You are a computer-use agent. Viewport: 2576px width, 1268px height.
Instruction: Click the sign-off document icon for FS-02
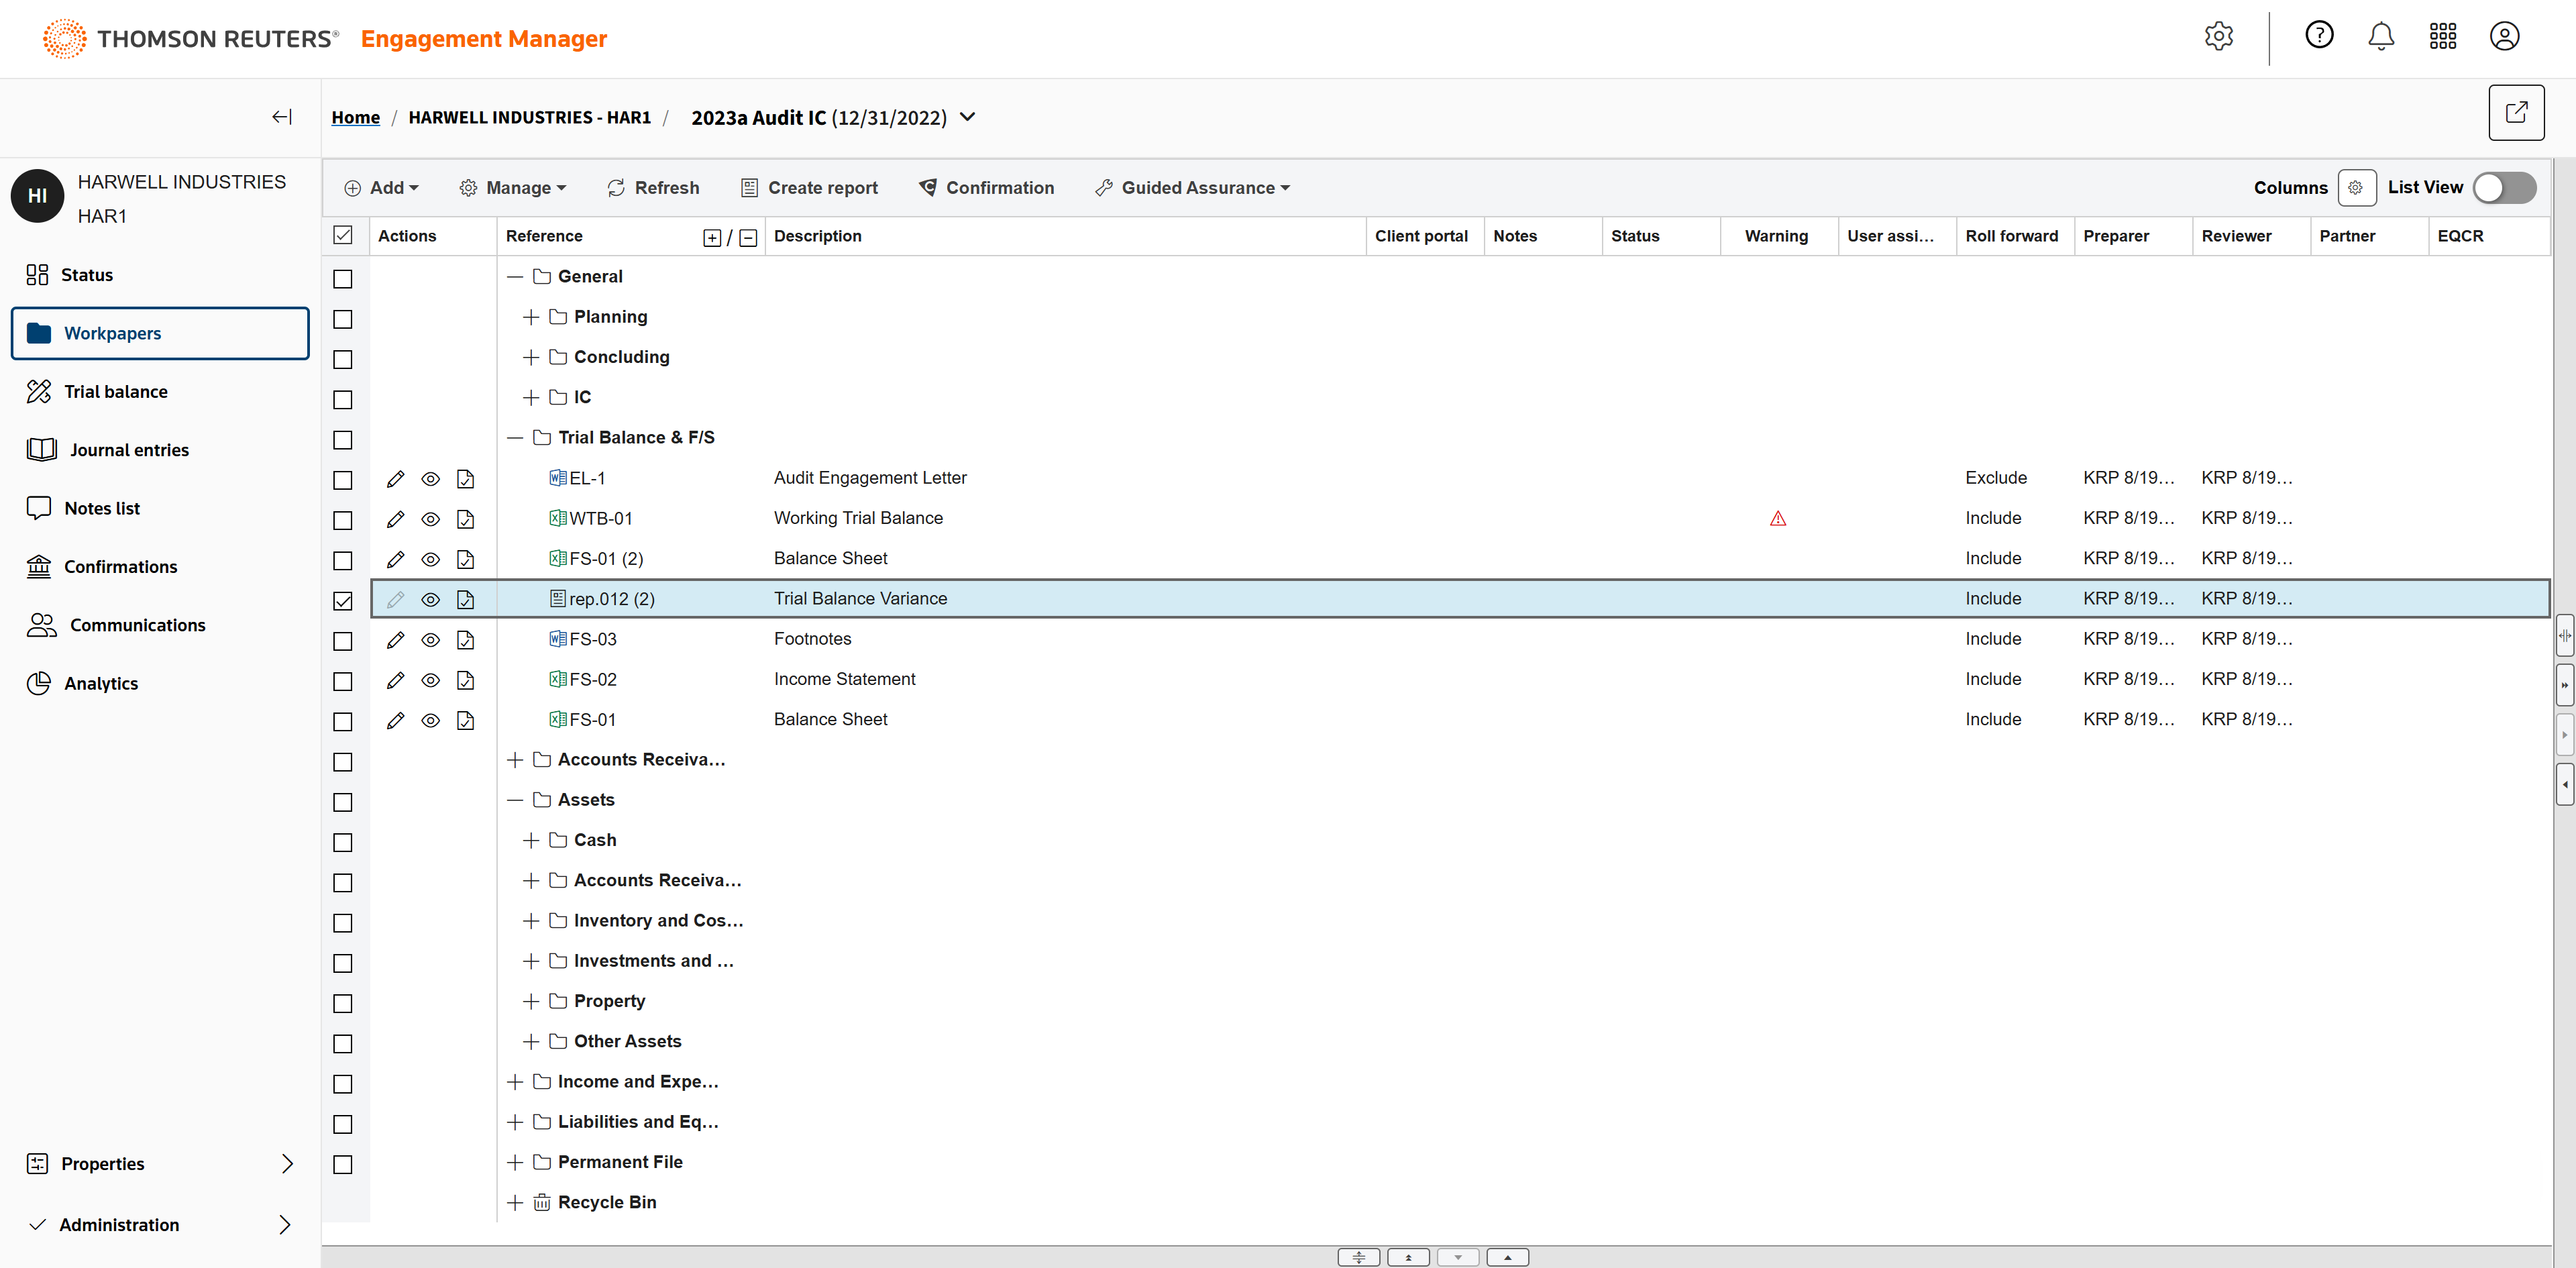coord(465,680)
